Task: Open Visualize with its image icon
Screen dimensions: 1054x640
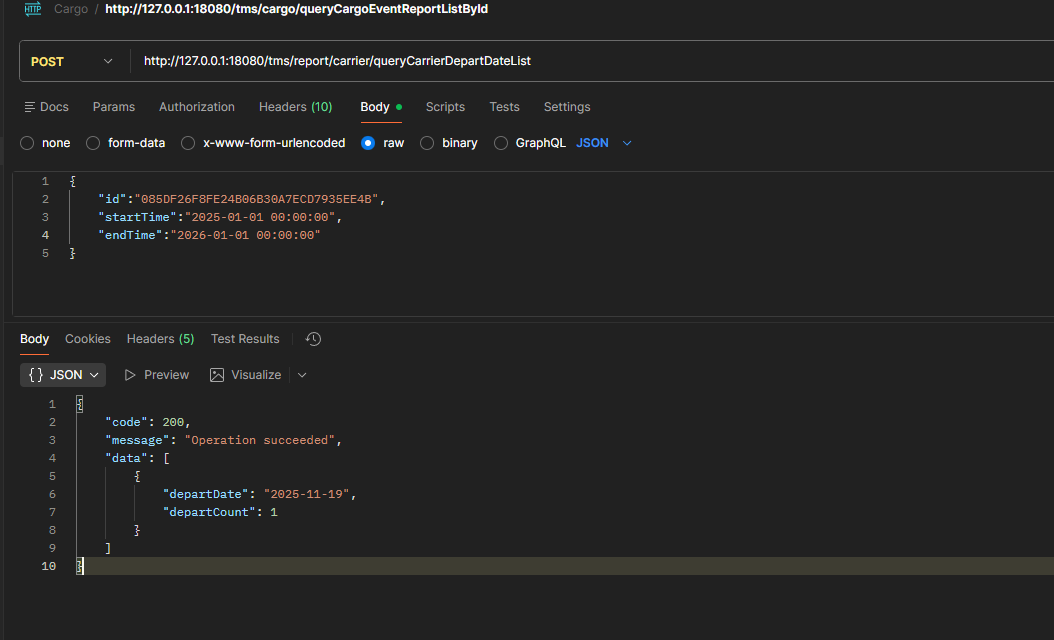Action: (x=217, y=375)
